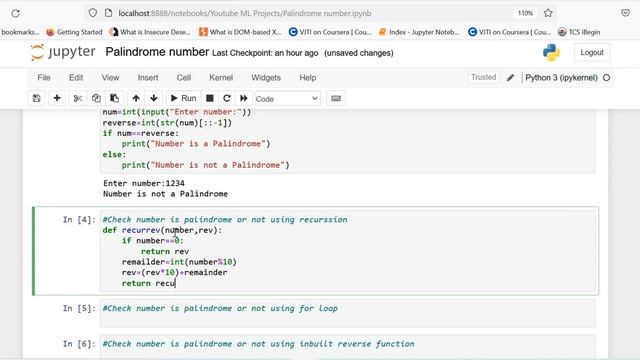This screenshot has width=640, height=360.
Task: Open the Kernel menu
Action: (221, 78)
